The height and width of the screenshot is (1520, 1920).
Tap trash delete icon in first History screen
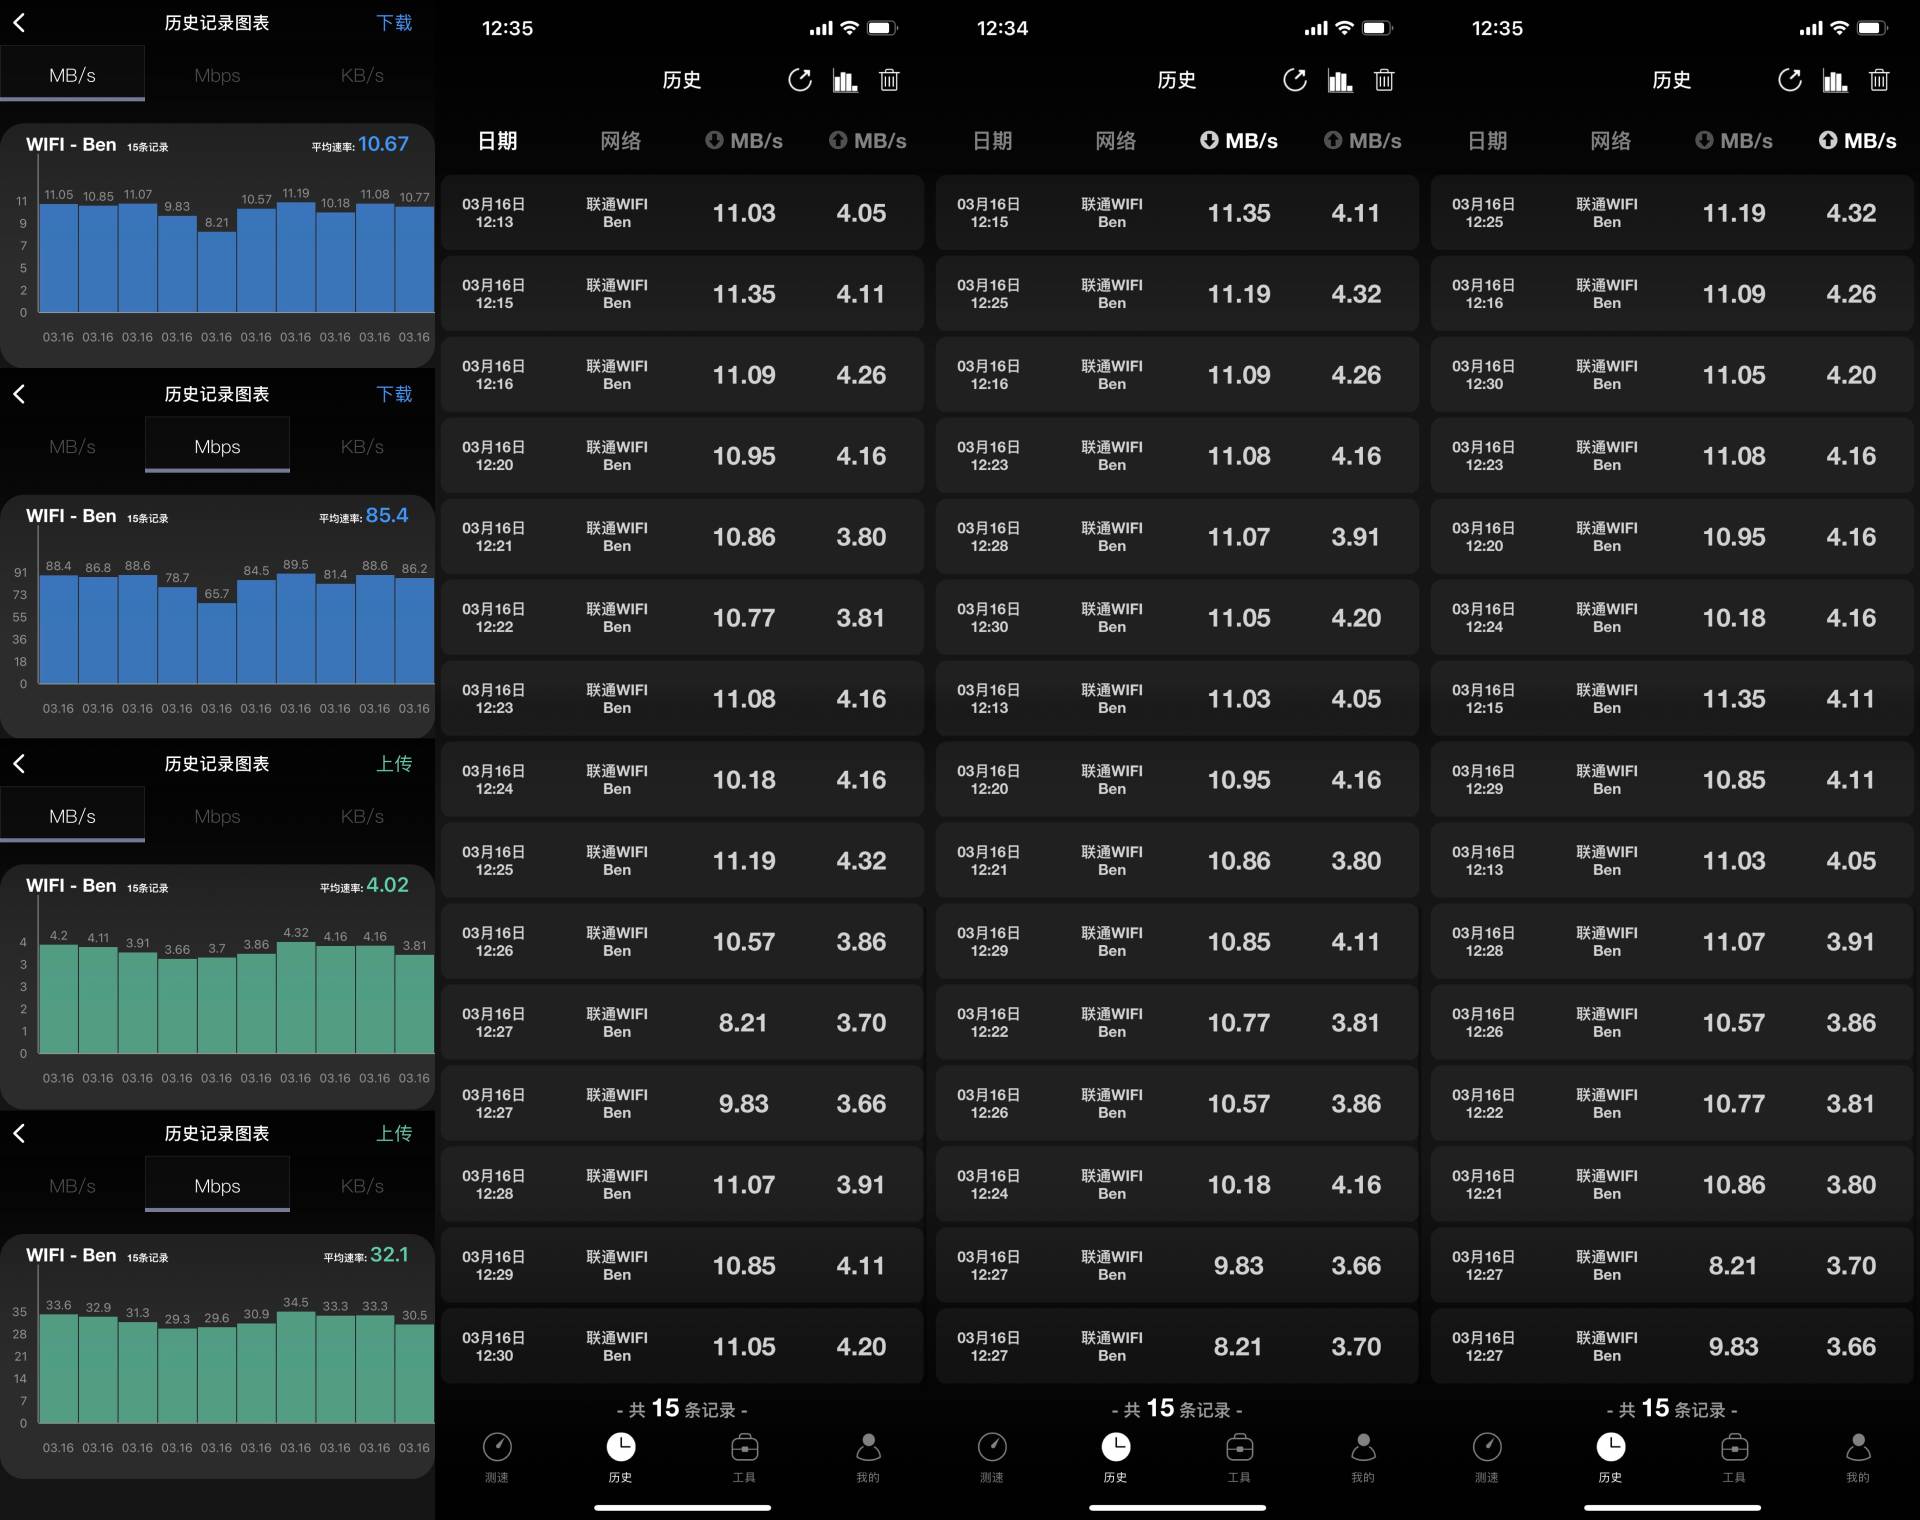[889, 81]
